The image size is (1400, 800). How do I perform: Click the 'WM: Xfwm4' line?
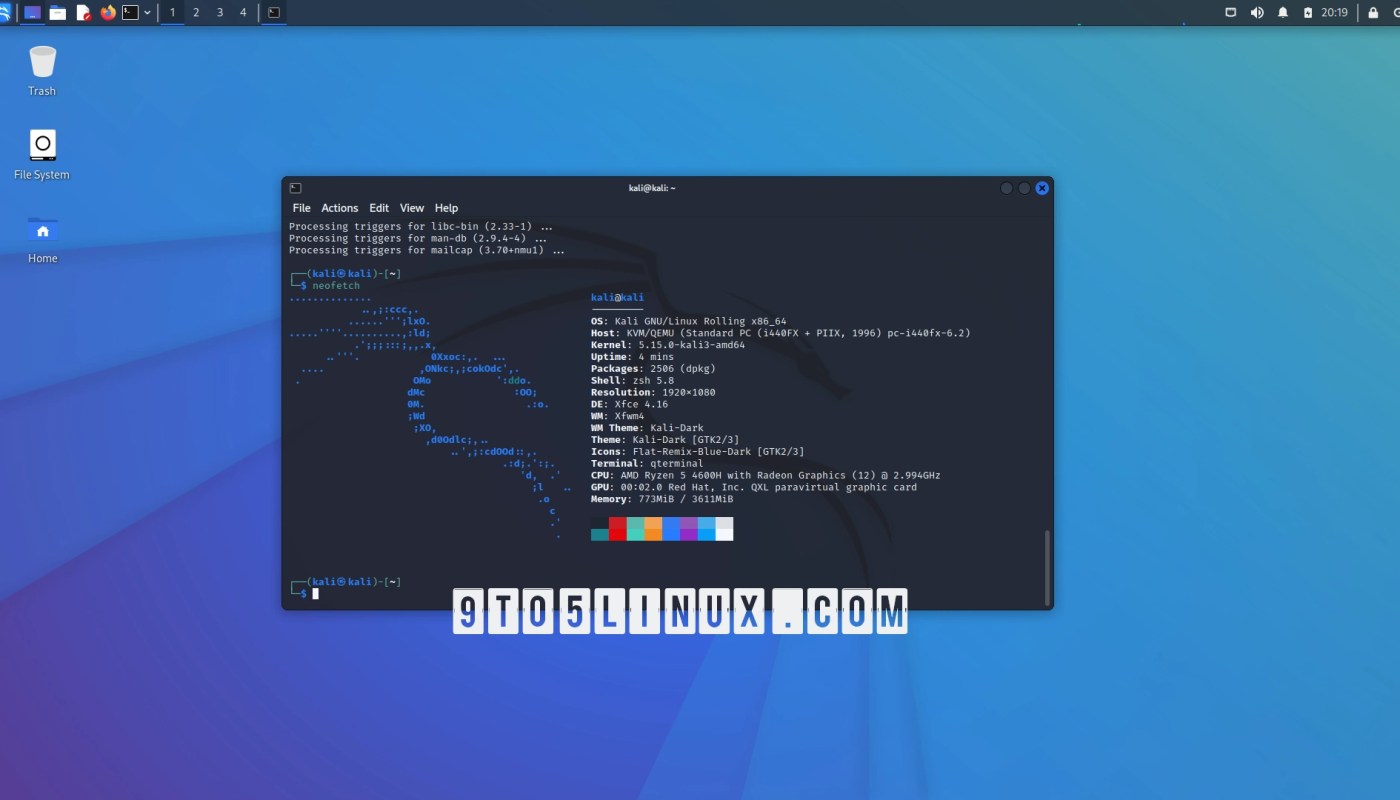pos(617,416)
